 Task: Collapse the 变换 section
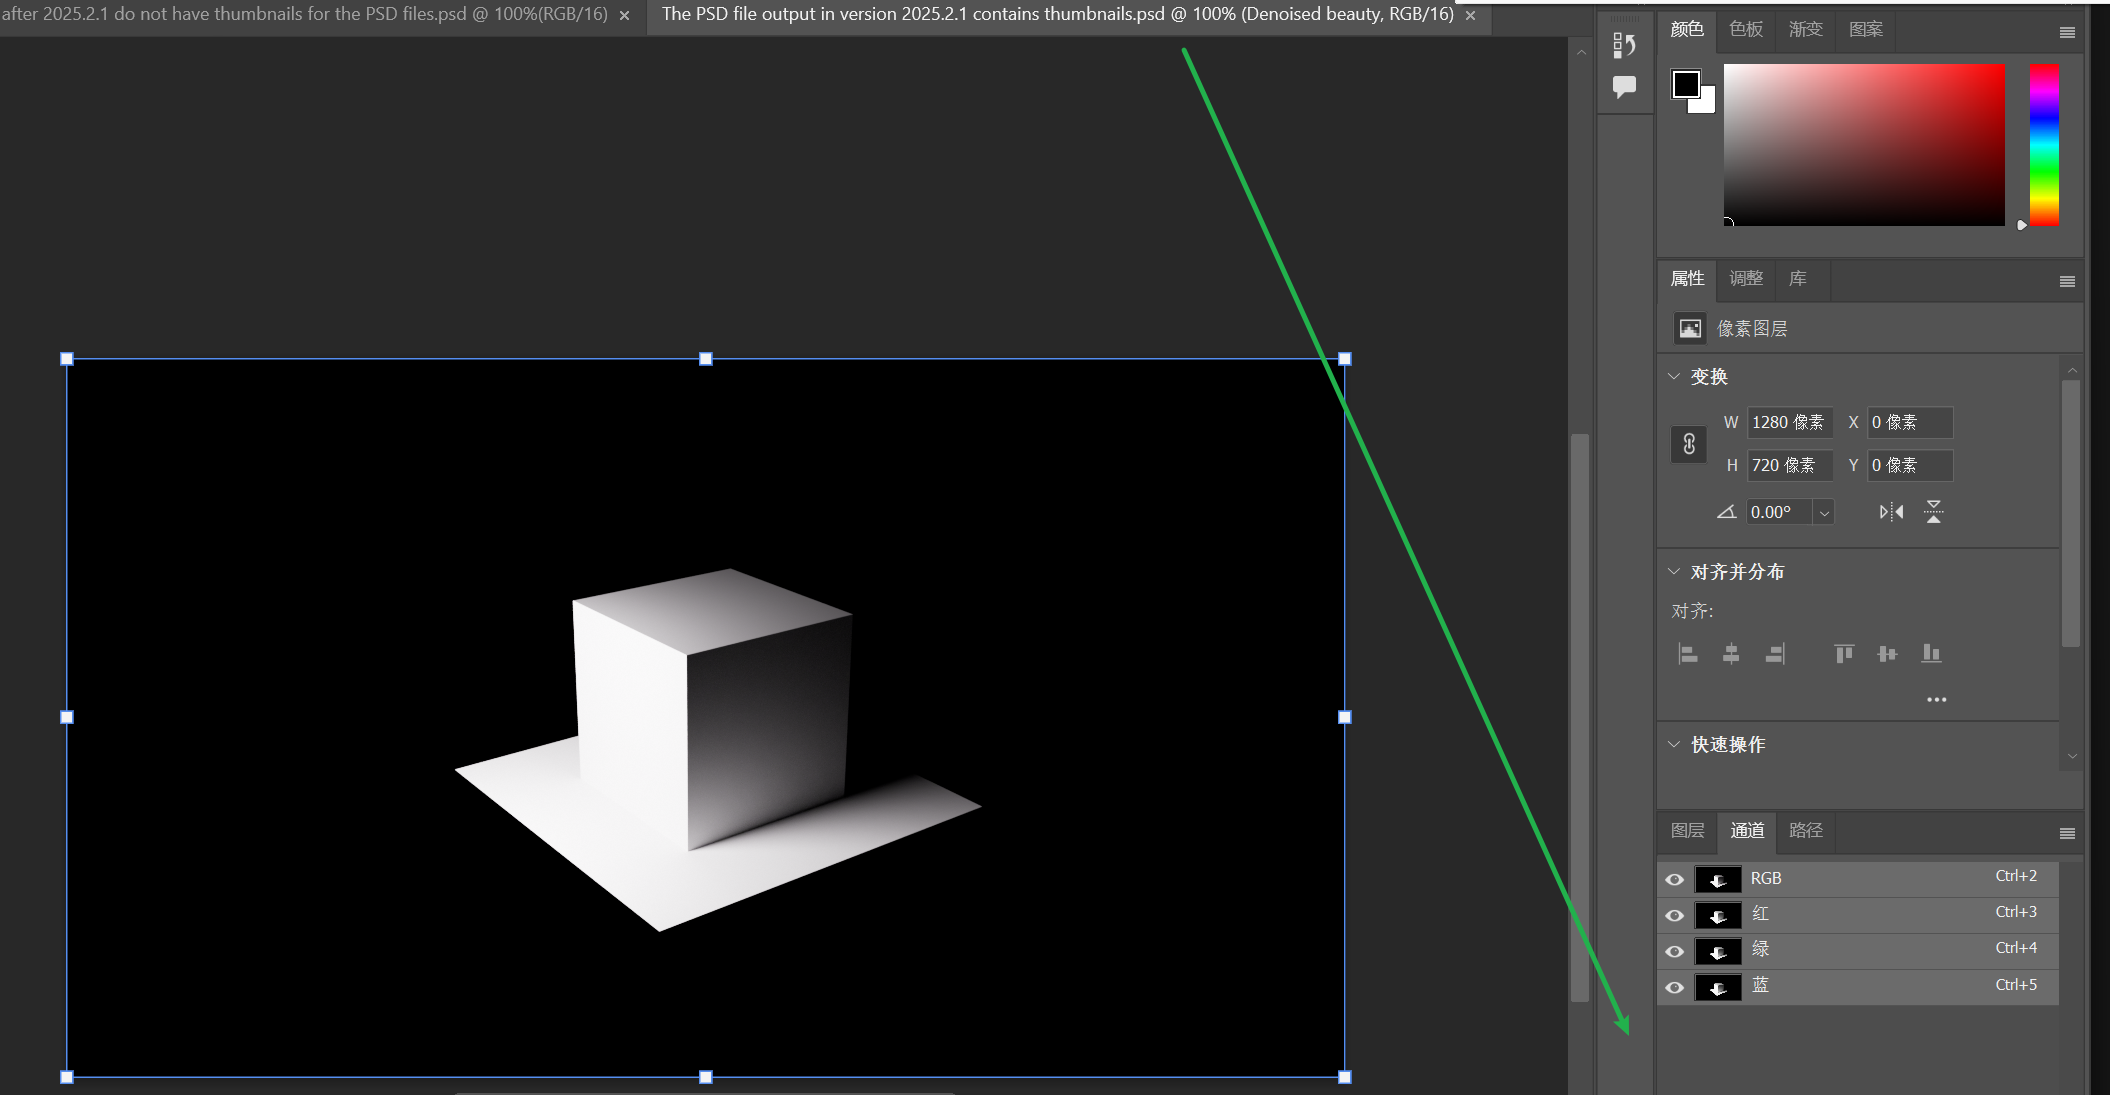pyautogui.click(x=1674, y=377)
